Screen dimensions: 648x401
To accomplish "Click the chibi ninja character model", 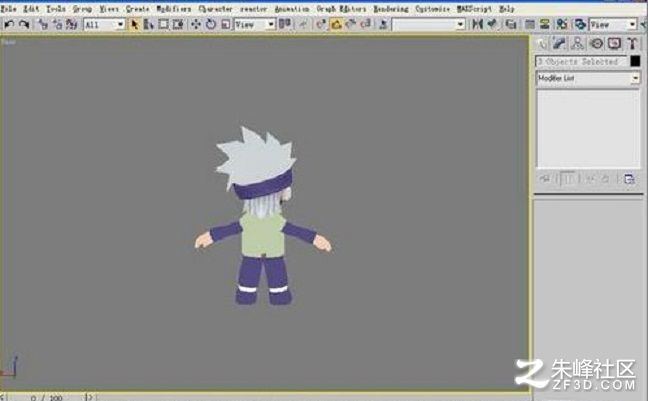I will pyautogui.click(x=263, y=217).
